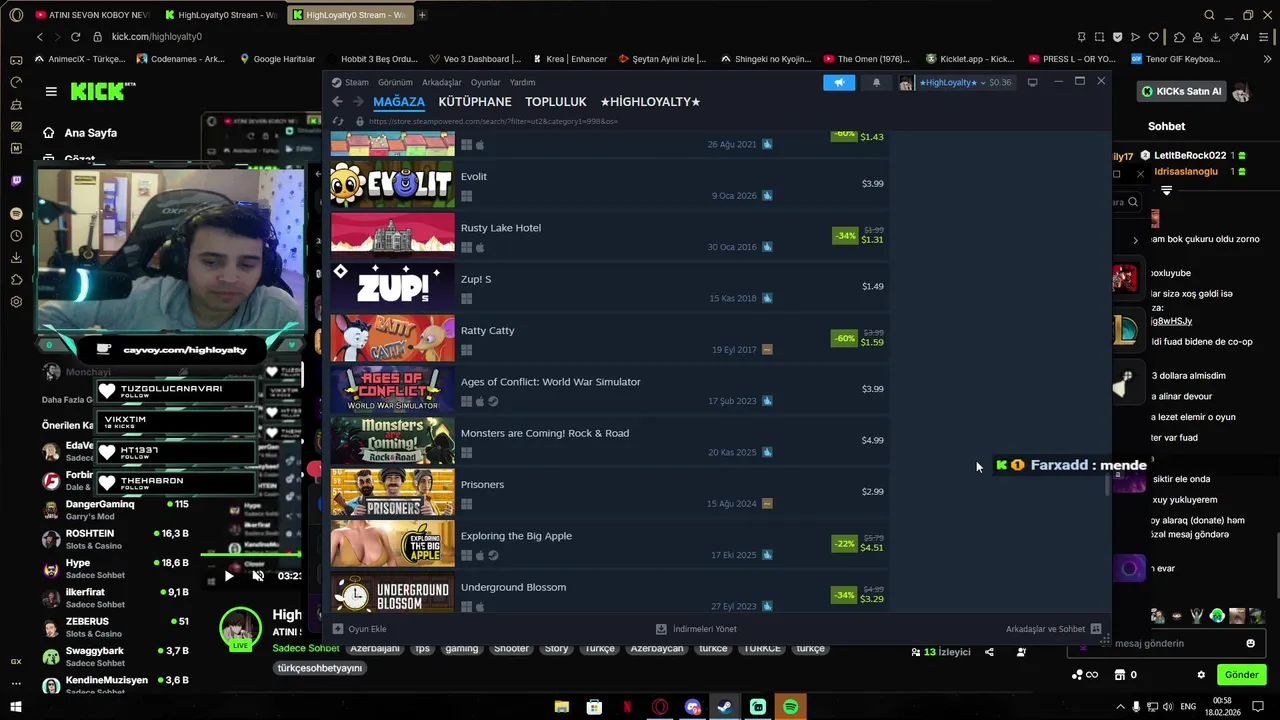The height and width of the screenshot is (720, 1280).
Task: Open Spotify from the Windows taskbar
Action: [x=791, y=707]
